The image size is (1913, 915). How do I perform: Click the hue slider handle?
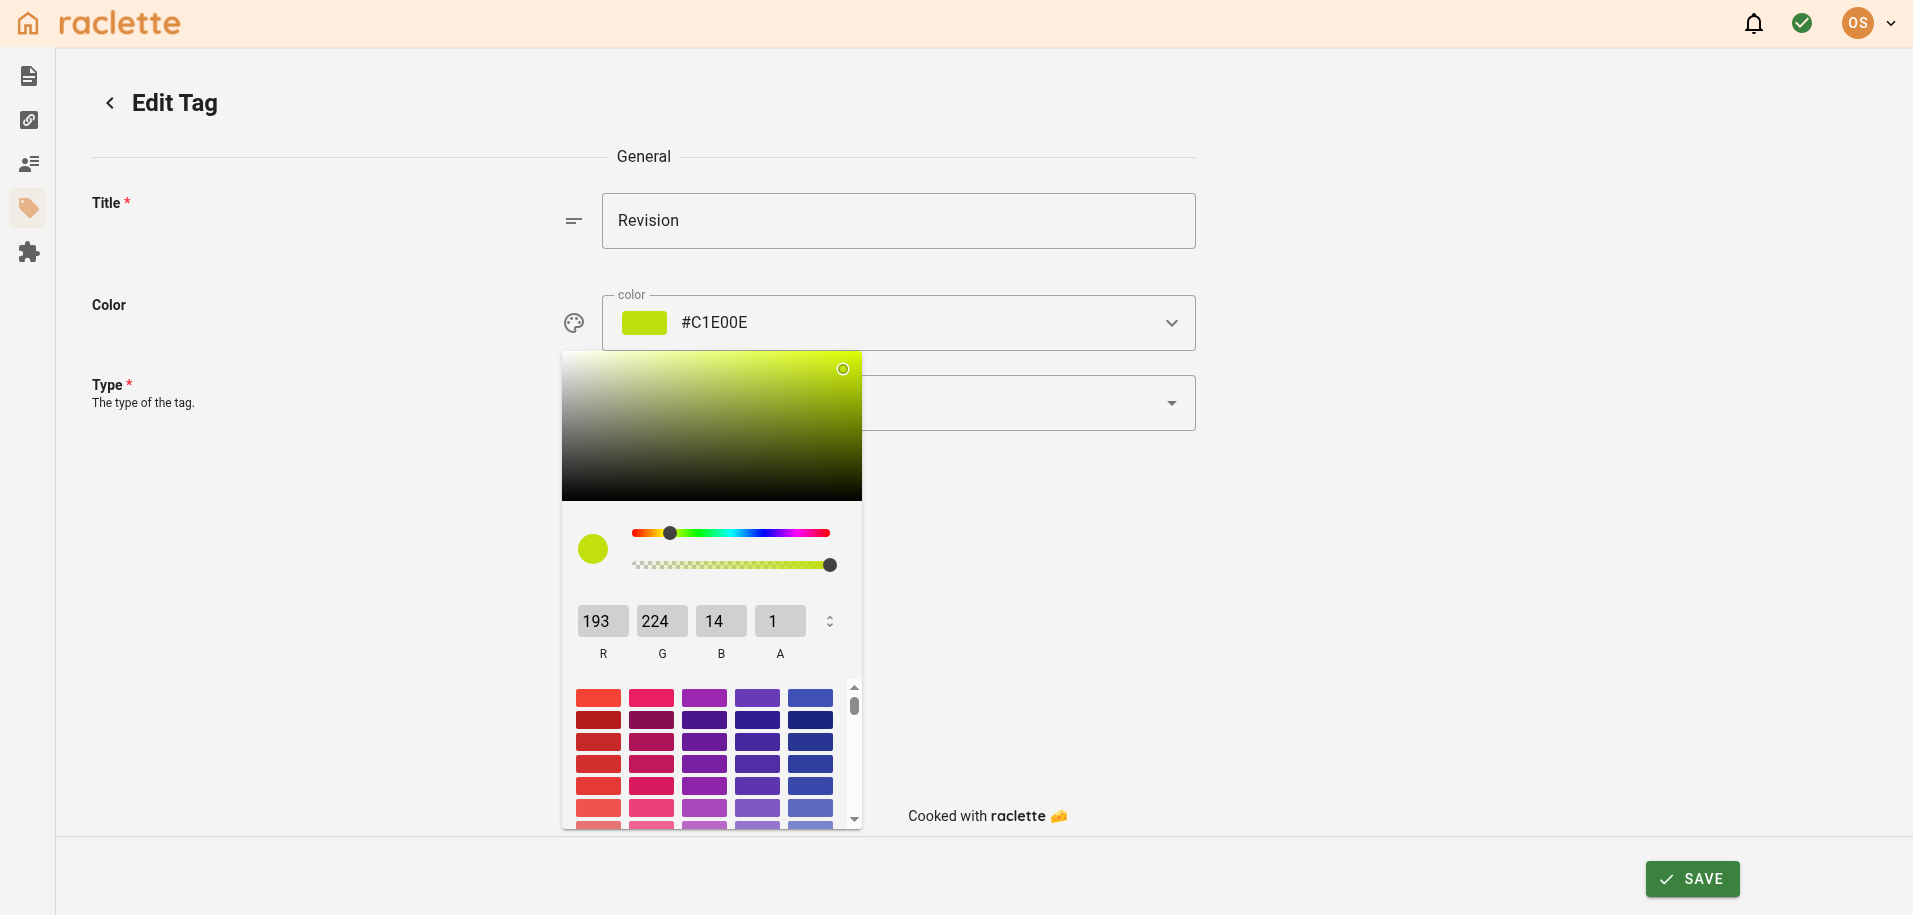click(670, 533)
